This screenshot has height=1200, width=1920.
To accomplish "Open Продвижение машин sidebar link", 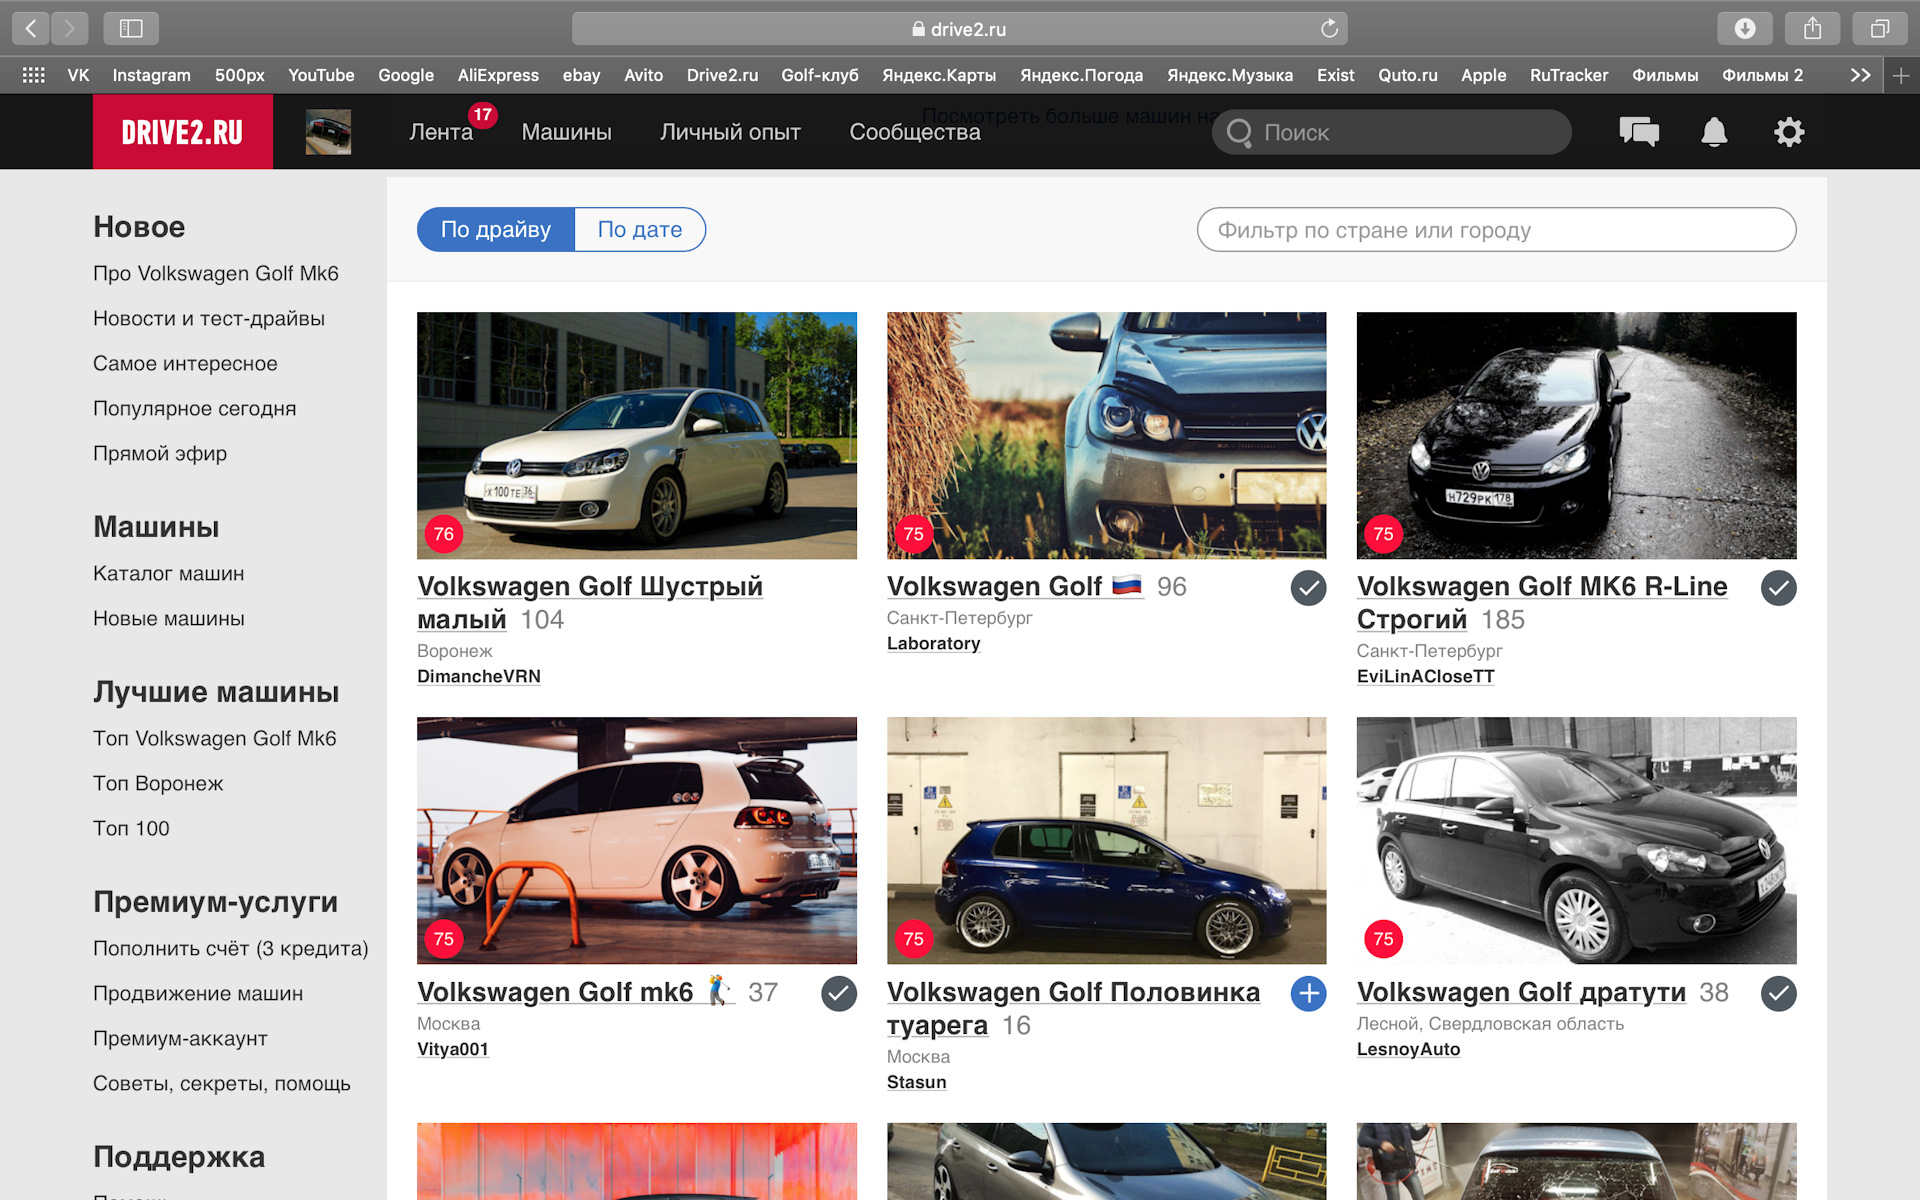I will pos(198,994).
